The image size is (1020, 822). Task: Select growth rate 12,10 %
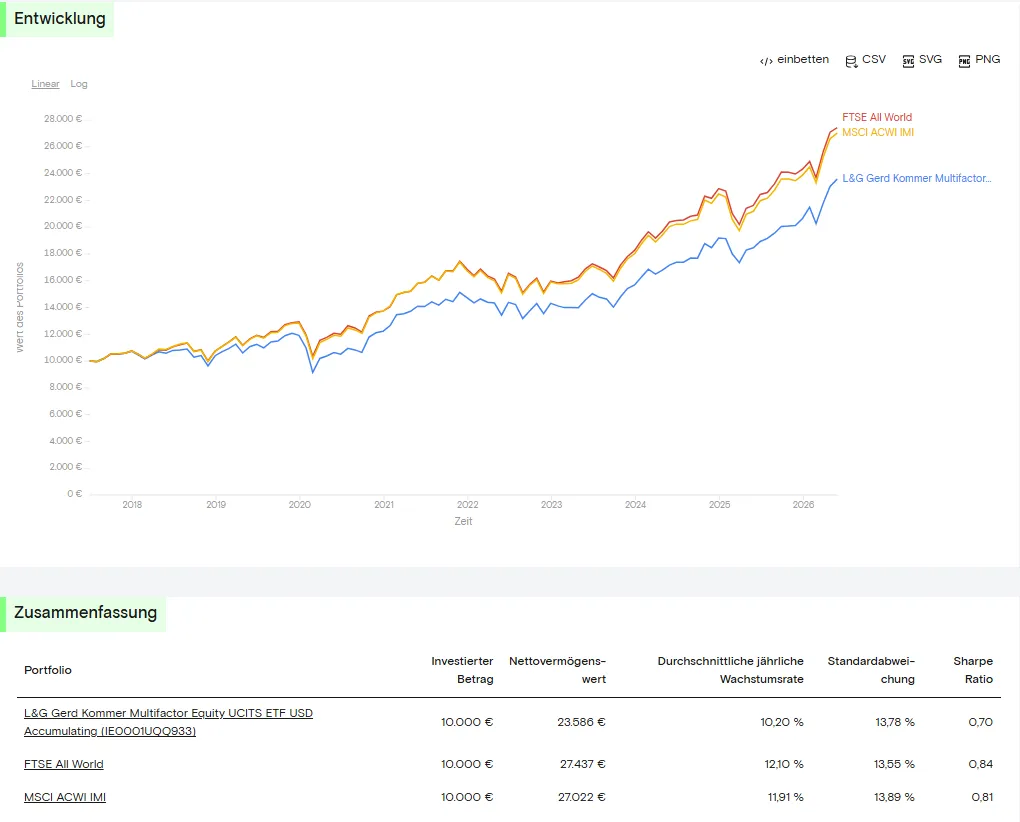point(784,764)
